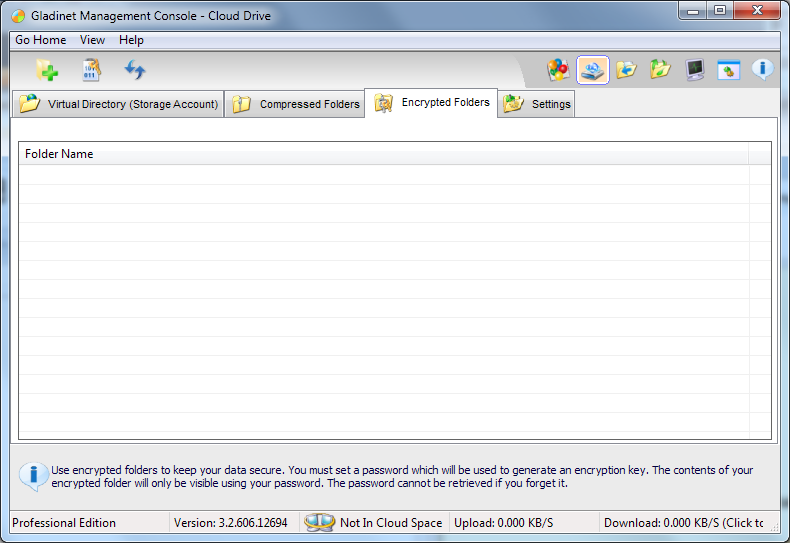790x543 pixels.
Task: Click the 'Professional Edition' status bar text
Action: pos(64,523)
